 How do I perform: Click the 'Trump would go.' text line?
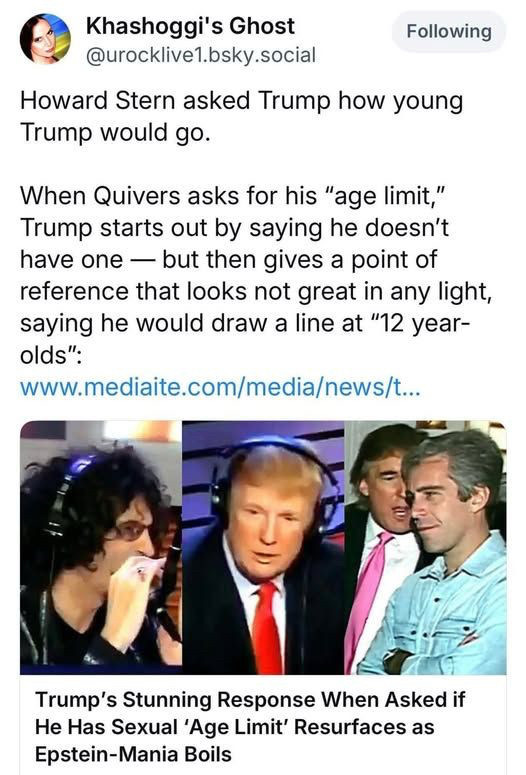pos(115,132)
